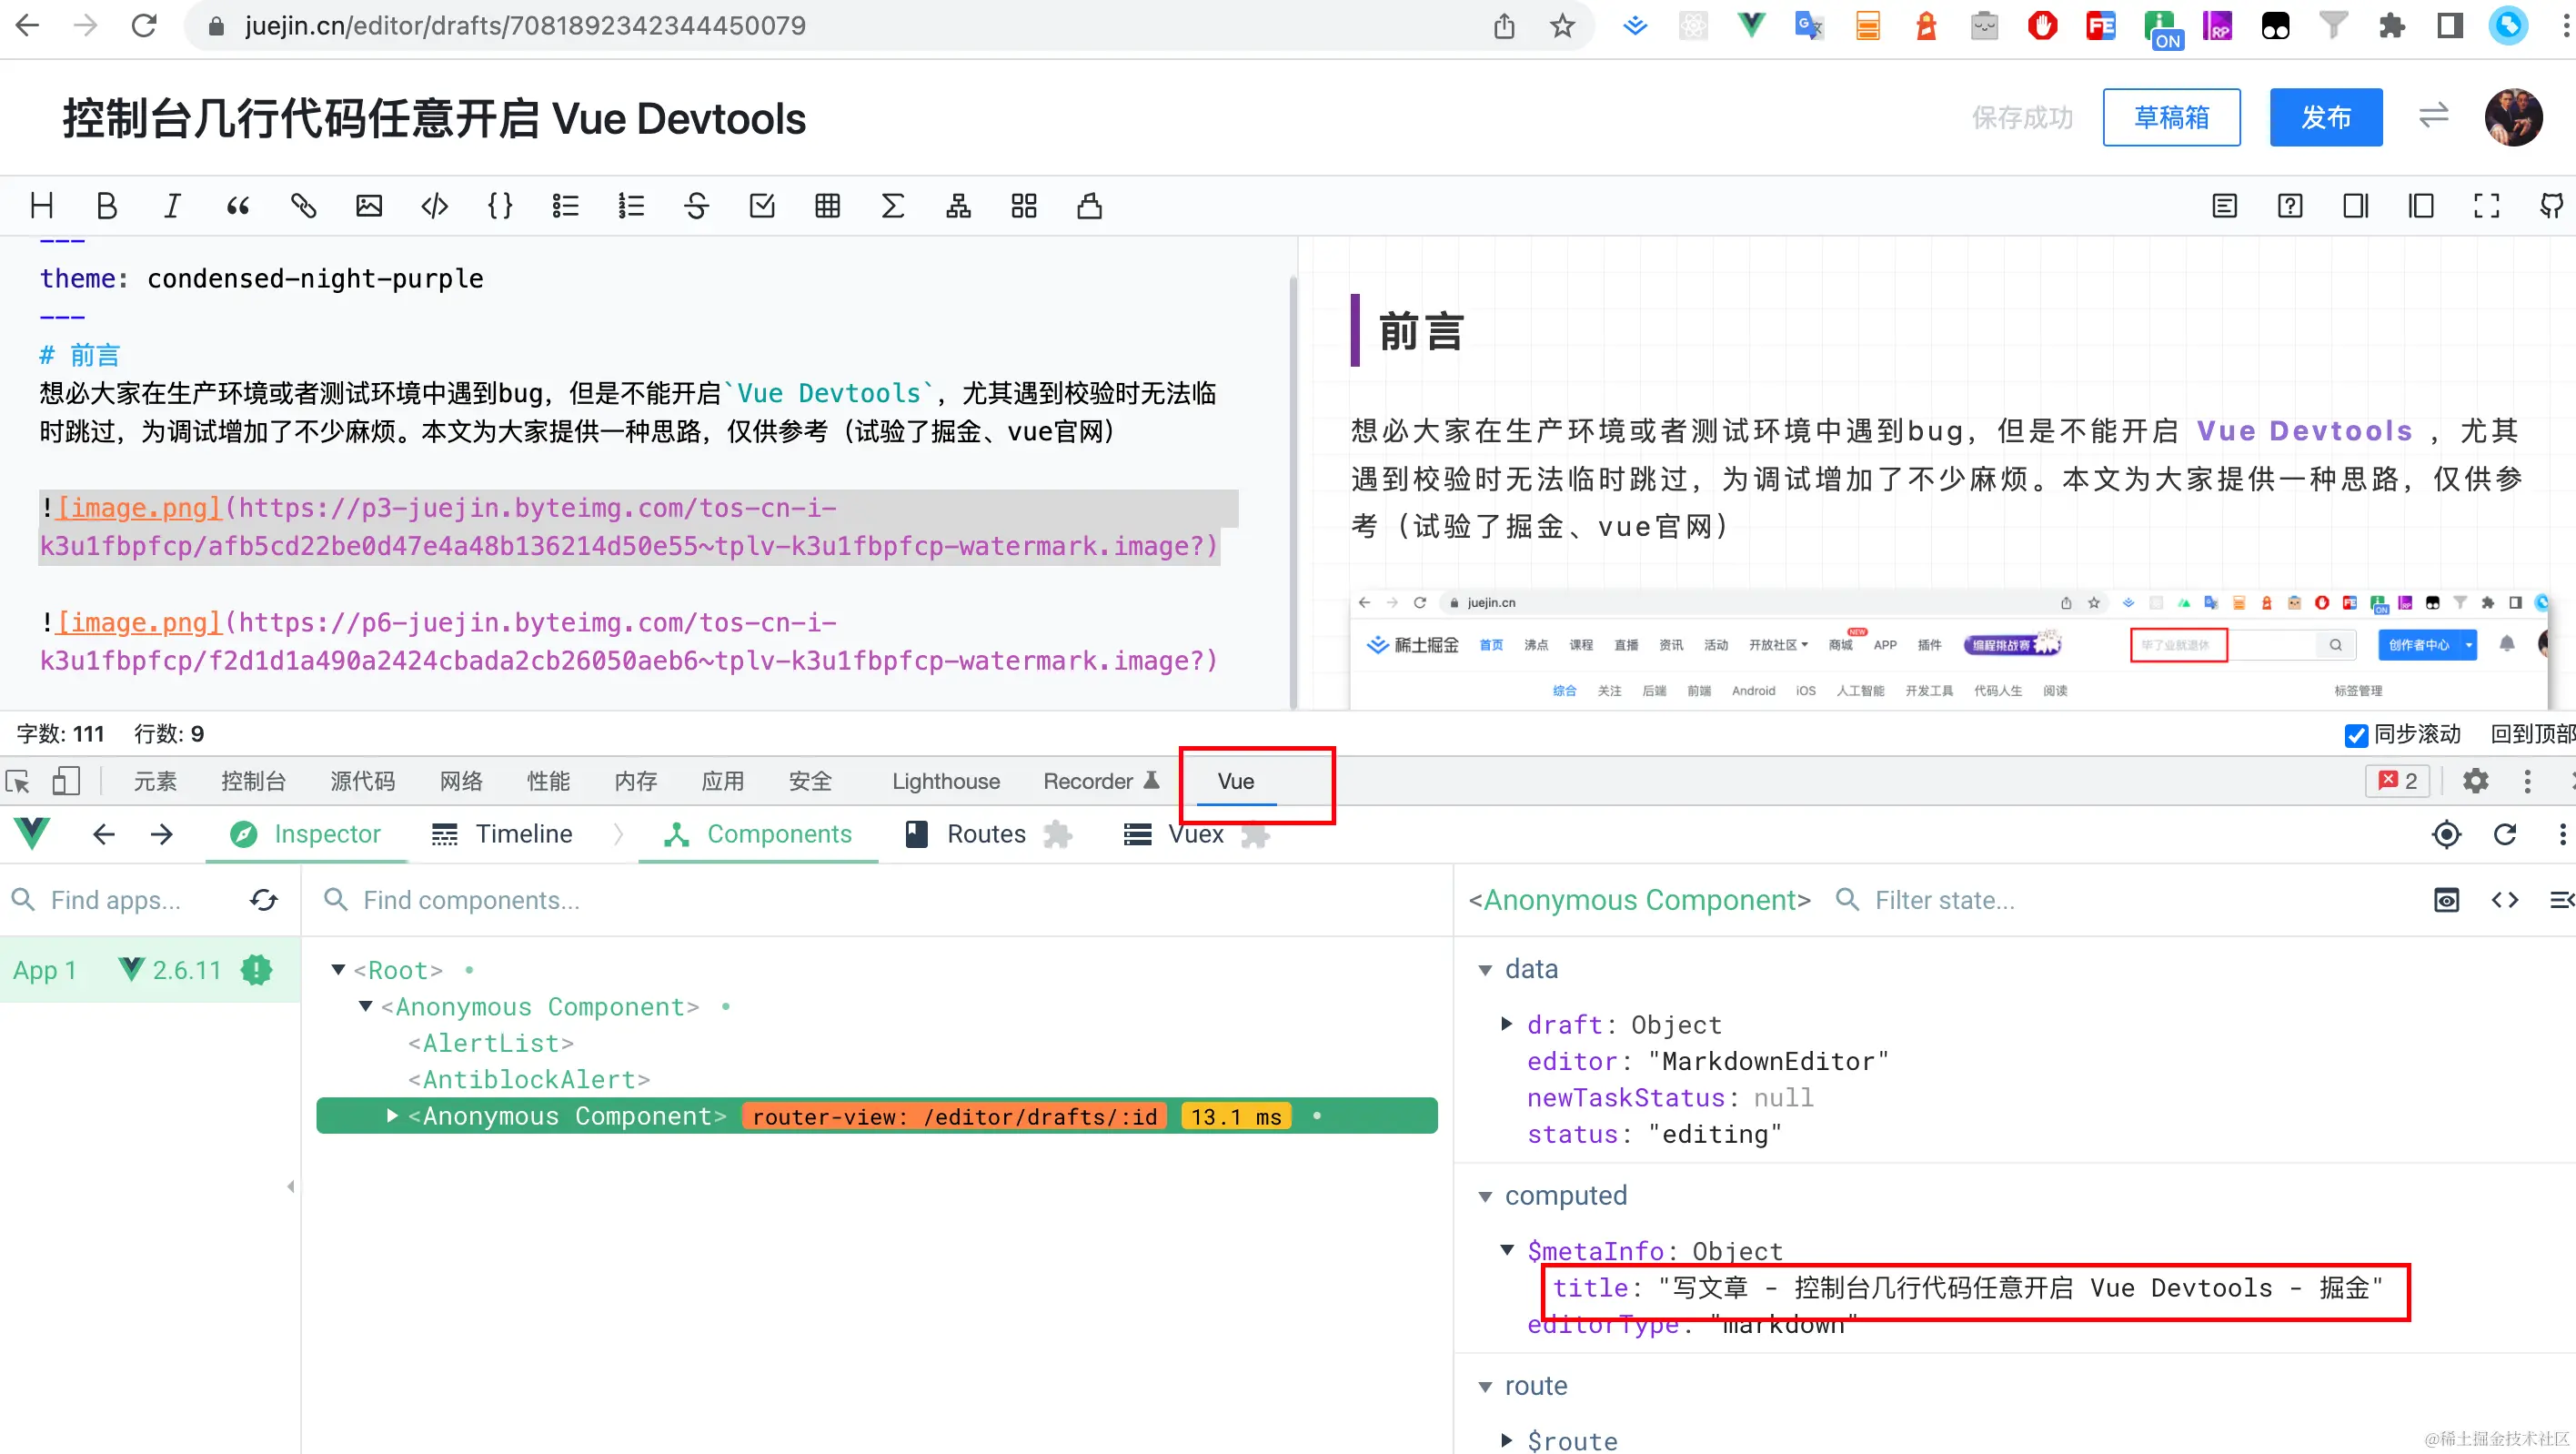Expand the selected router-view Anonymous Component
2576x1454 pixels.
pyautogui.click(x=392, y=1115)
